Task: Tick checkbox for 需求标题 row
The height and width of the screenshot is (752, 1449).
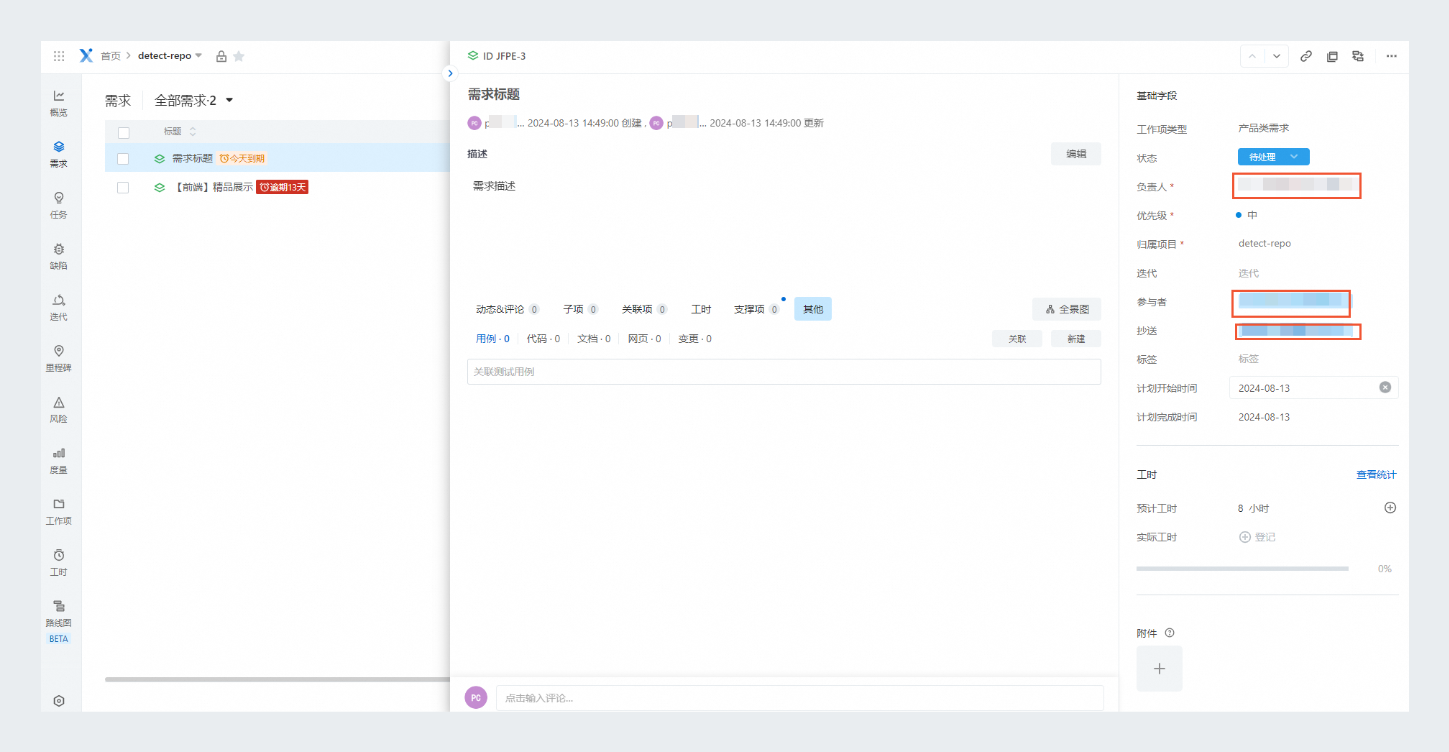Action: (x=123, y=158)
